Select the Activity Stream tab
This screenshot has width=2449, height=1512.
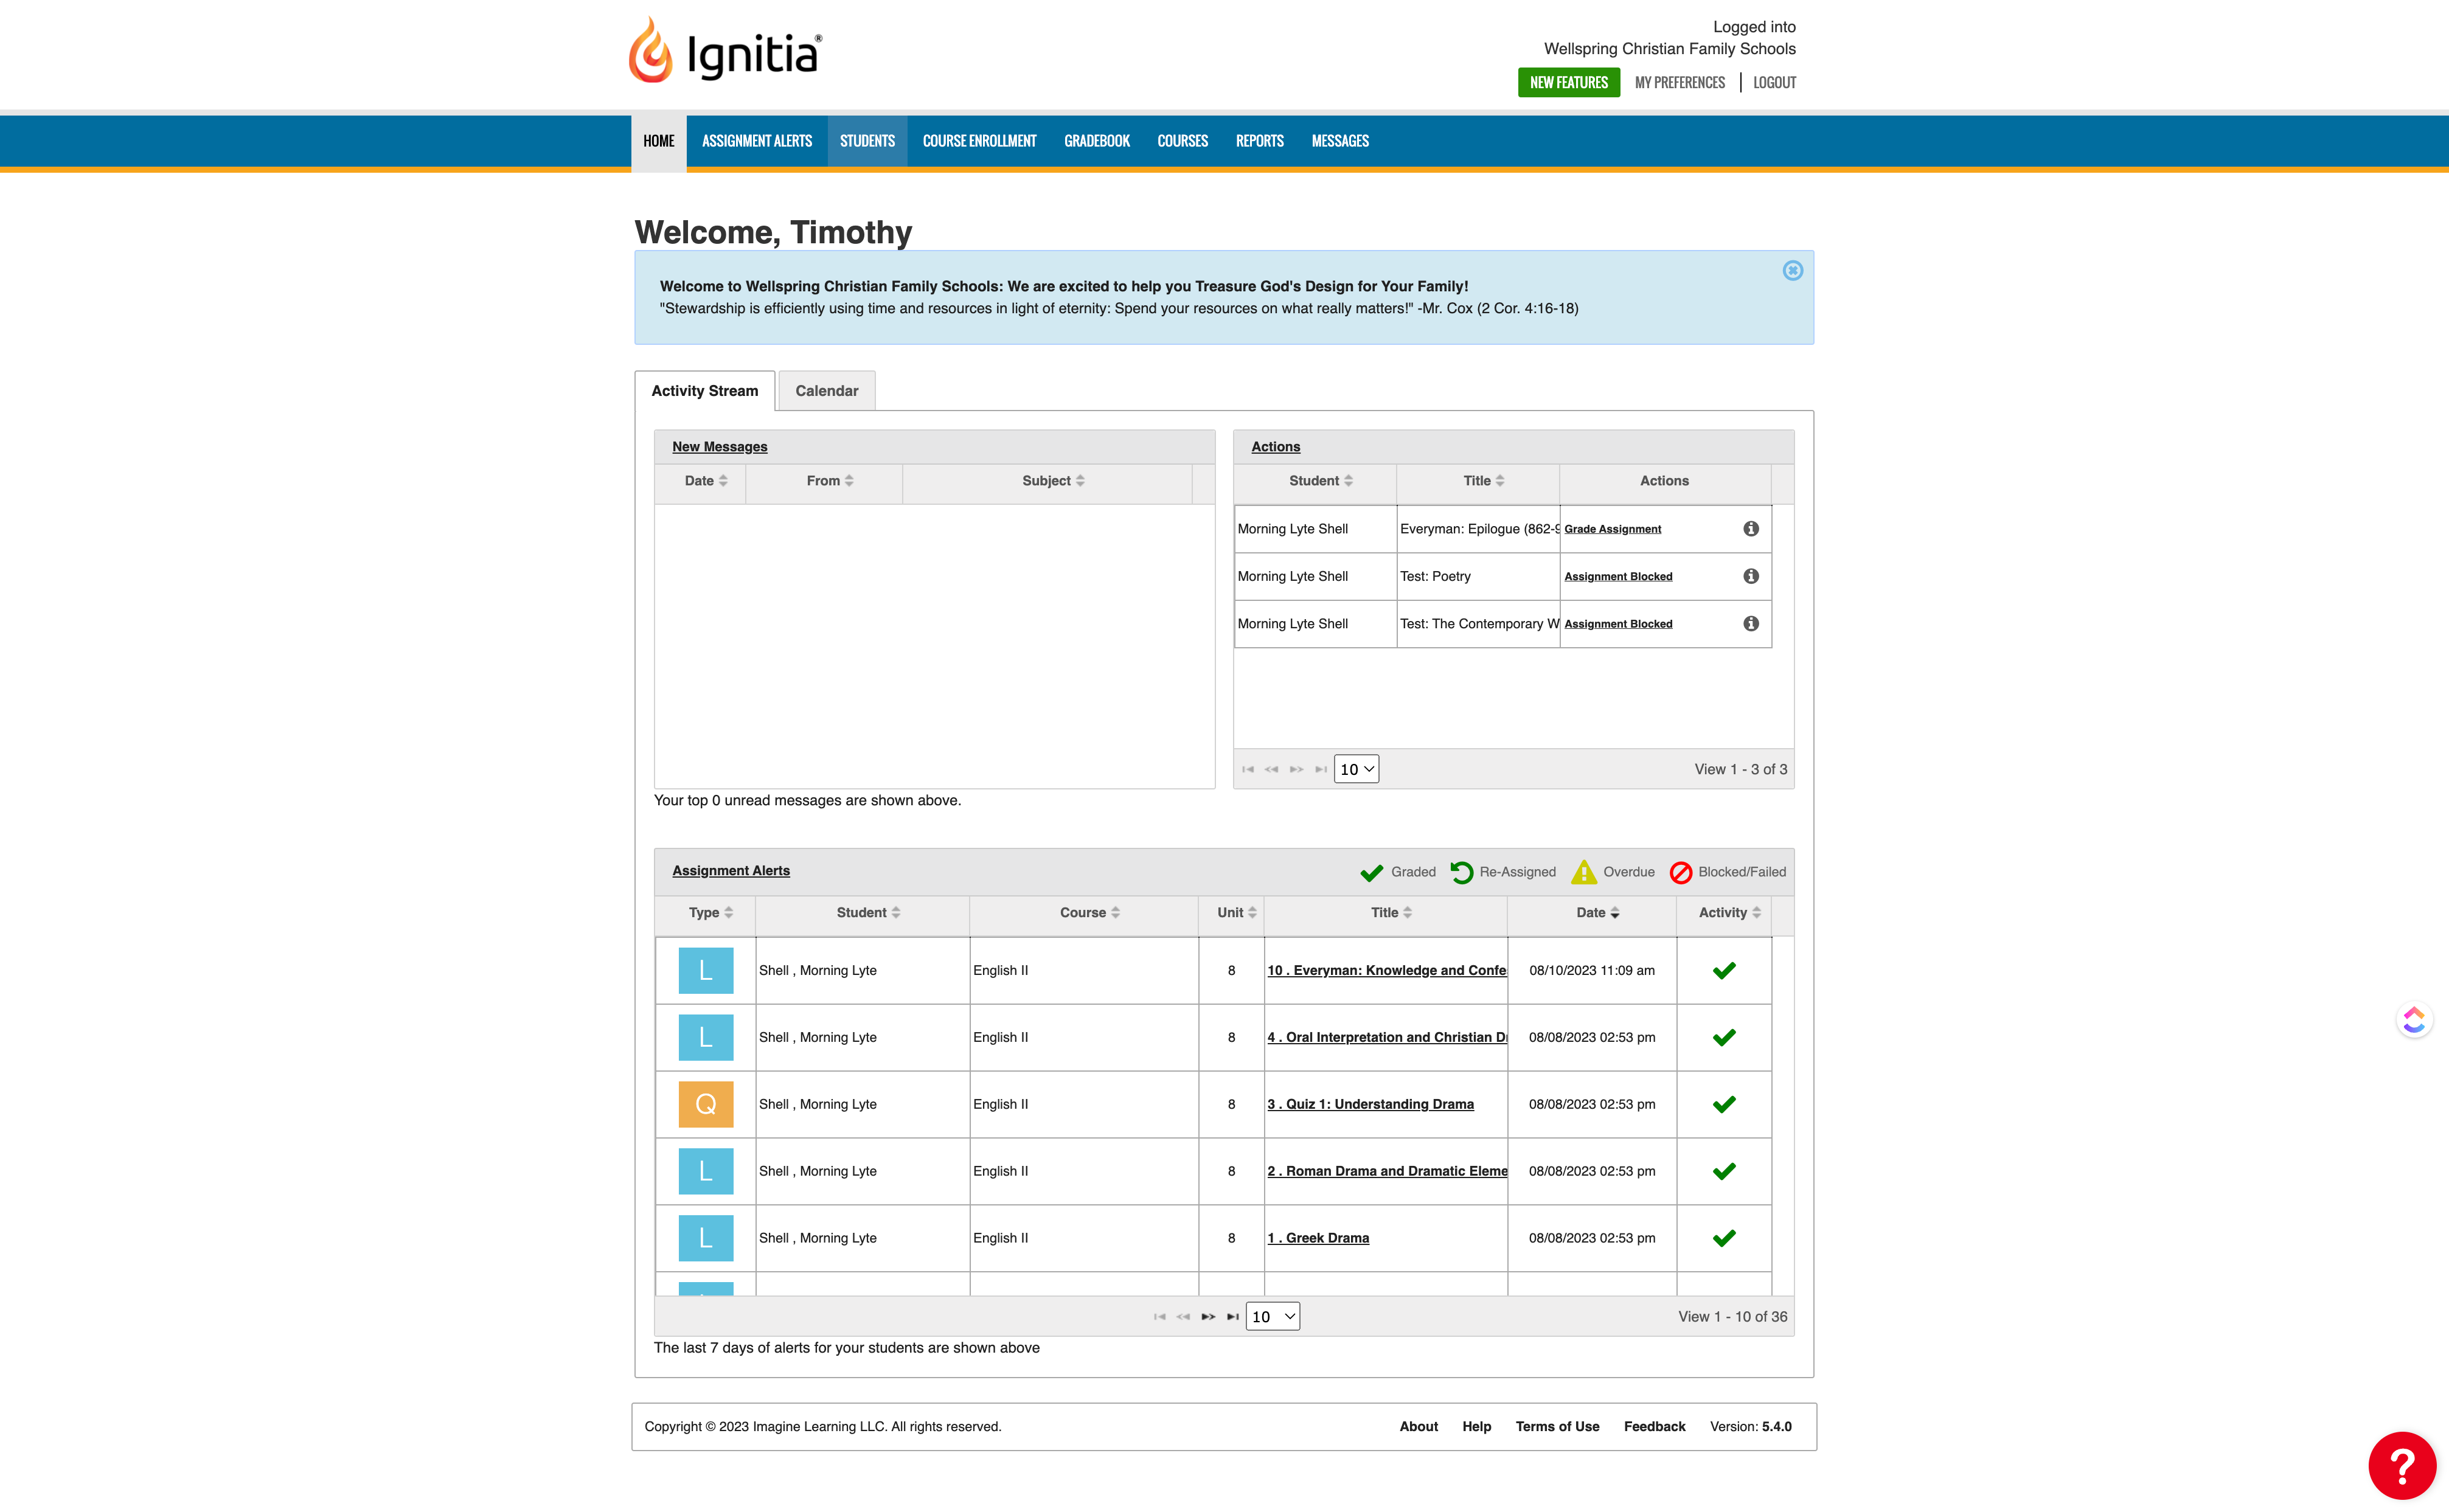tap(704, 391)
